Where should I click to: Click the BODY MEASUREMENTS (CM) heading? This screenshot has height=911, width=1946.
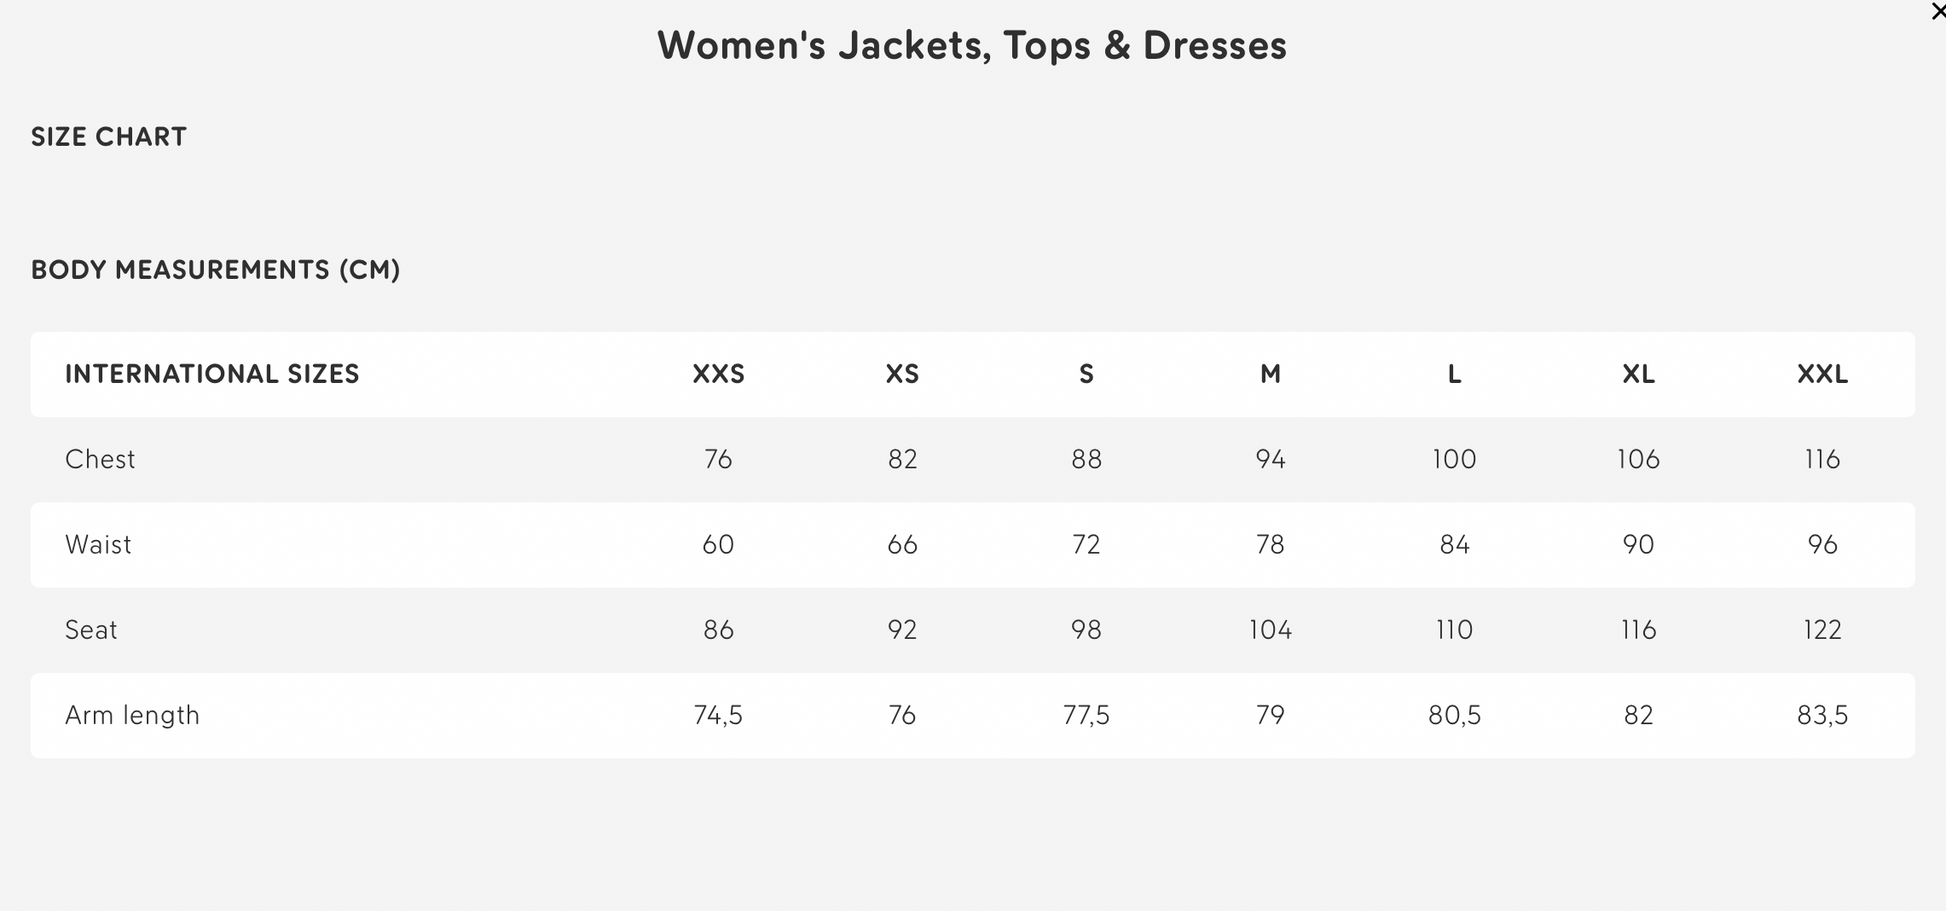pos(215,270)
